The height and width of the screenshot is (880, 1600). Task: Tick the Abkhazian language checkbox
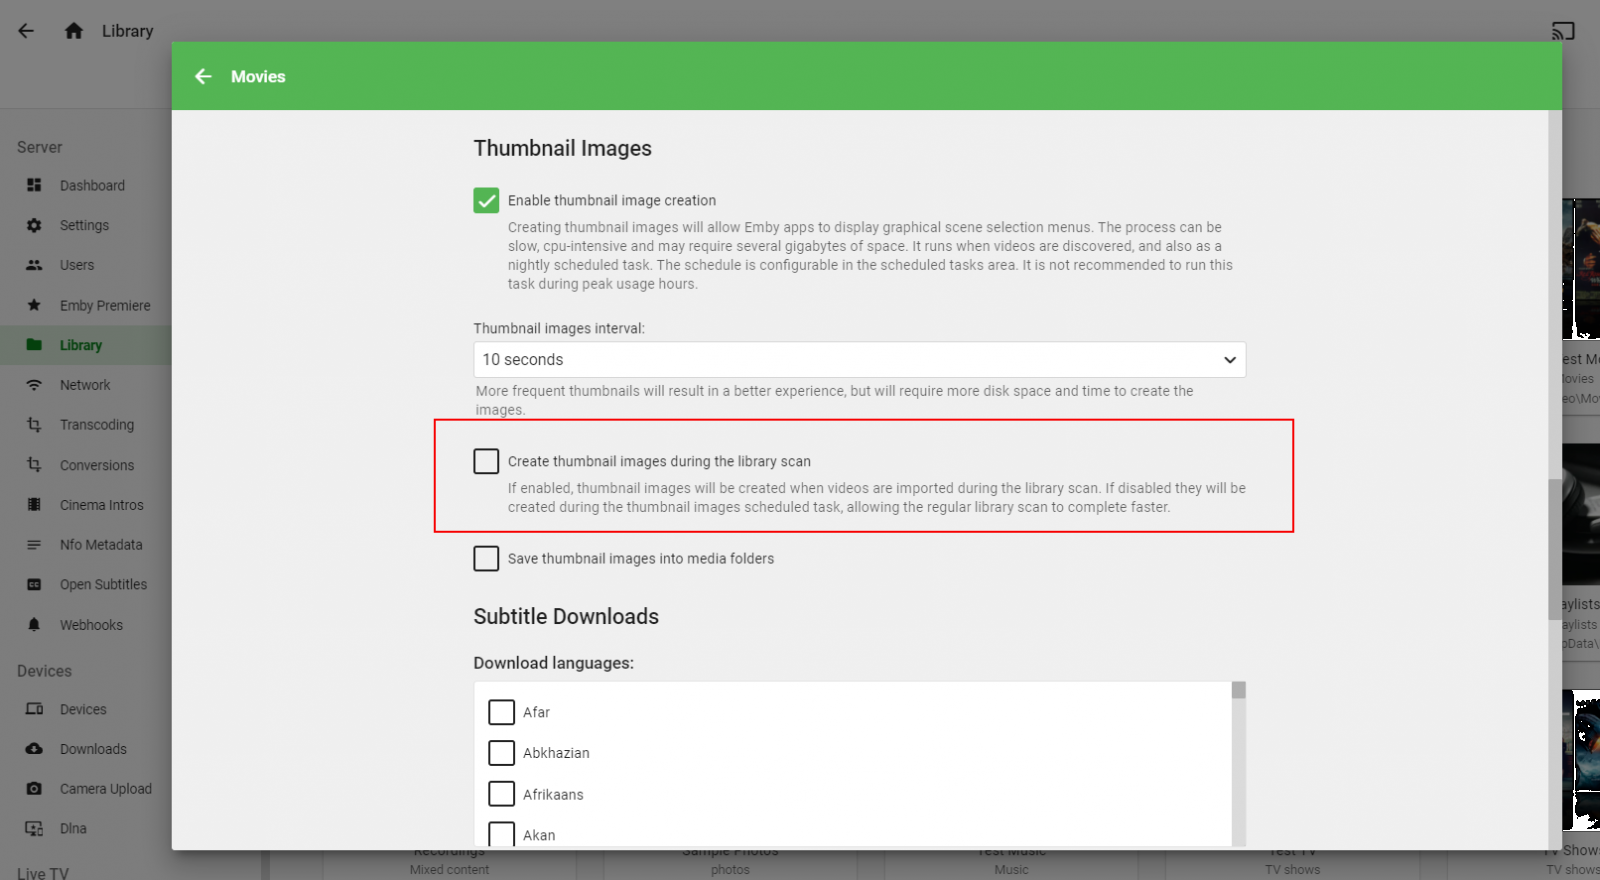pos(501,753)
